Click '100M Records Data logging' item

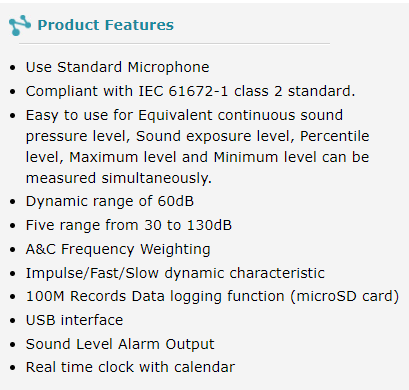click(x=155, y=296)
